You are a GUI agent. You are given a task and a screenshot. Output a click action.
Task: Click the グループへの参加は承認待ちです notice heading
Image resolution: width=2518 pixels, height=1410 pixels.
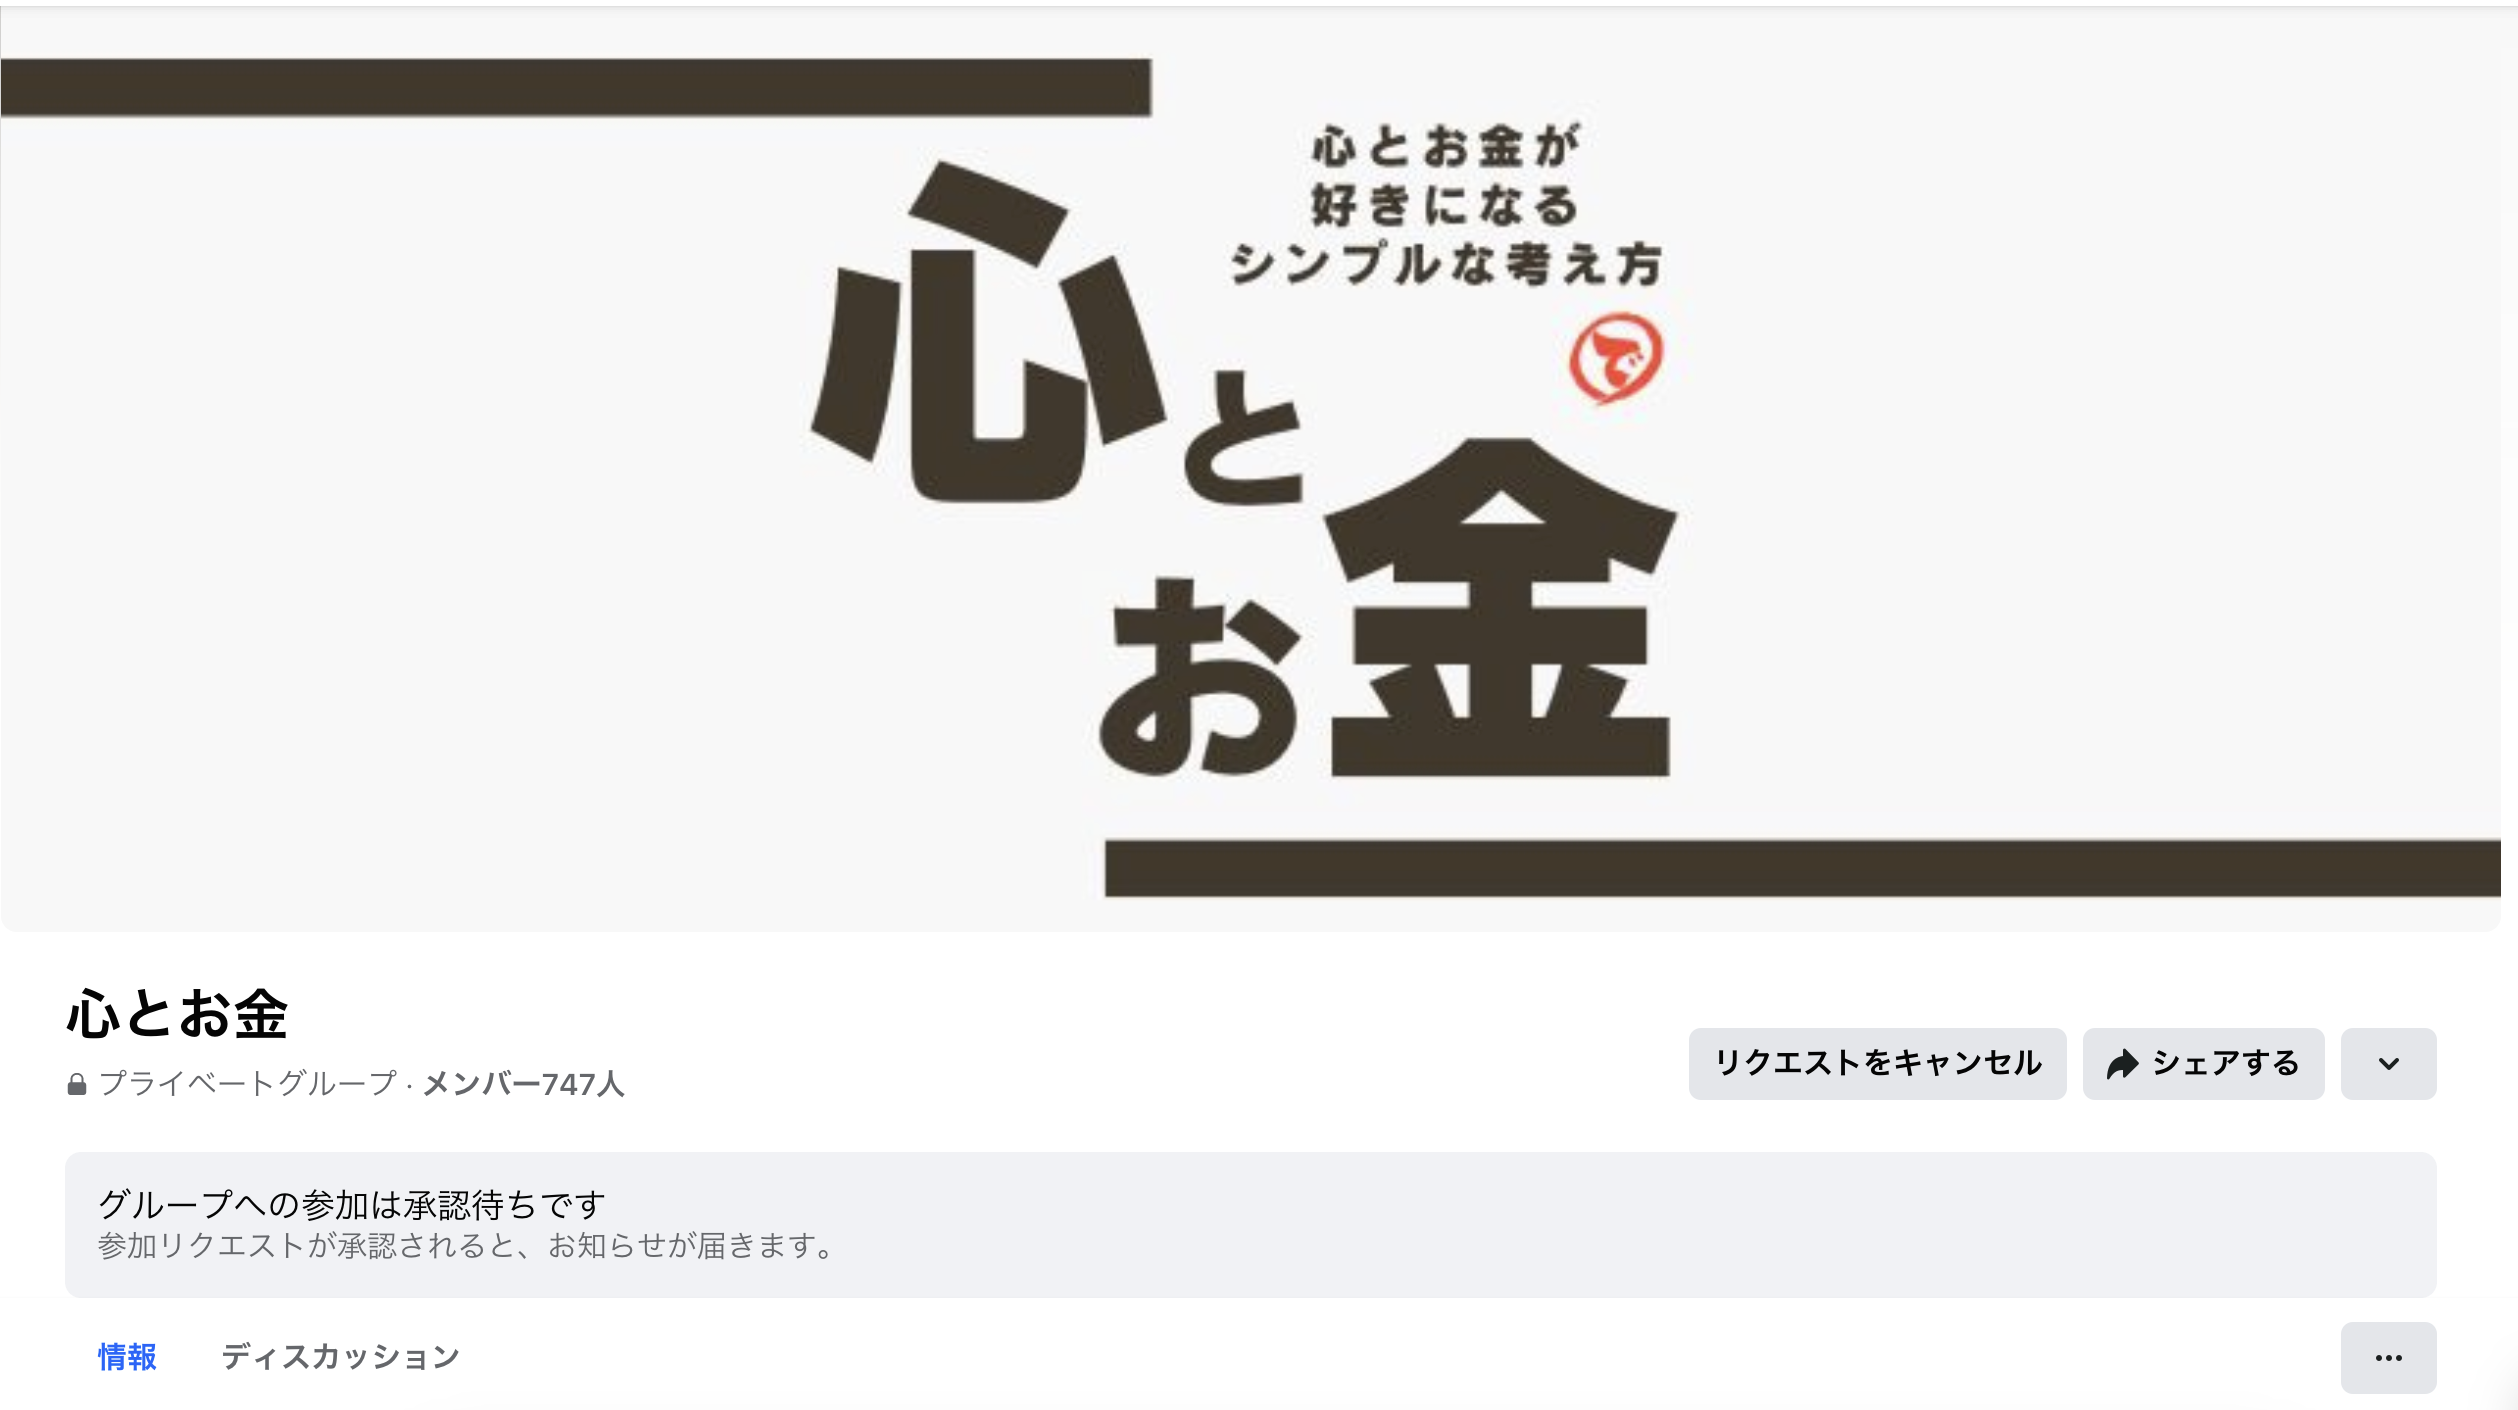[352, 1205]
